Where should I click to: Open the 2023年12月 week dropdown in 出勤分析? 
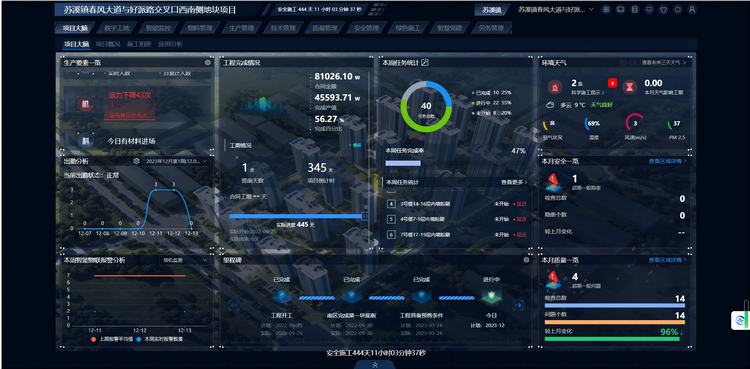[x=177, y=161]
